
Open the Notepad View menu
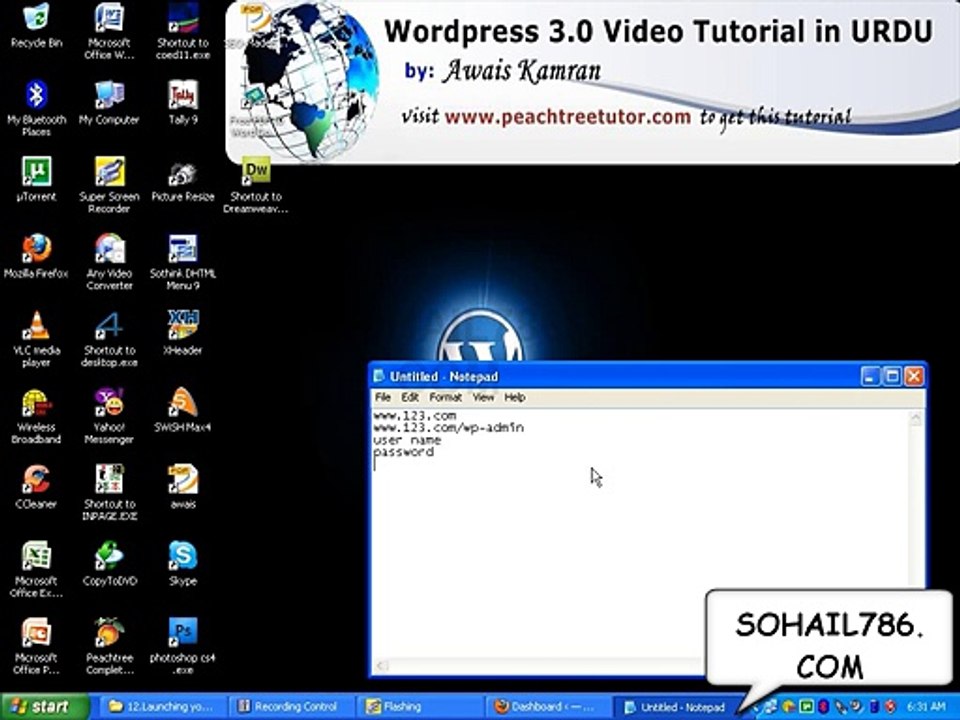483,397
